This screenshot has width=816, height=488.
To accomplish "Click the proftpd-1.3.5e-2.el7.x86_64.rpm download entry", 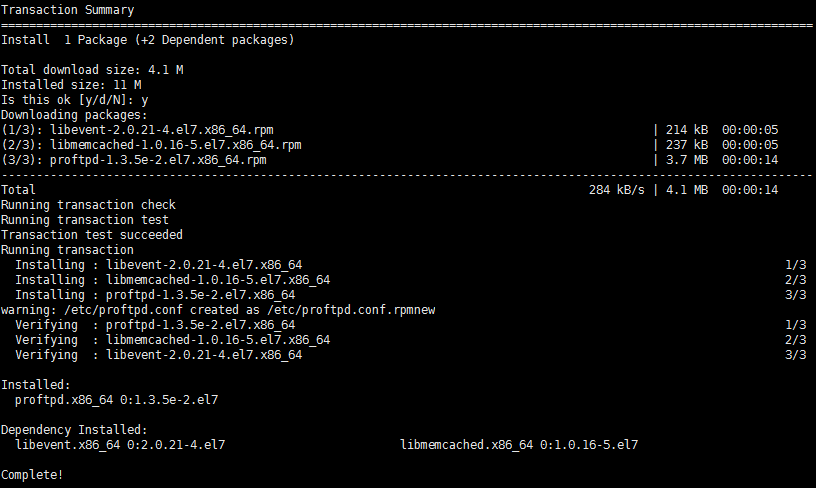I will click(x=134, y=160).
